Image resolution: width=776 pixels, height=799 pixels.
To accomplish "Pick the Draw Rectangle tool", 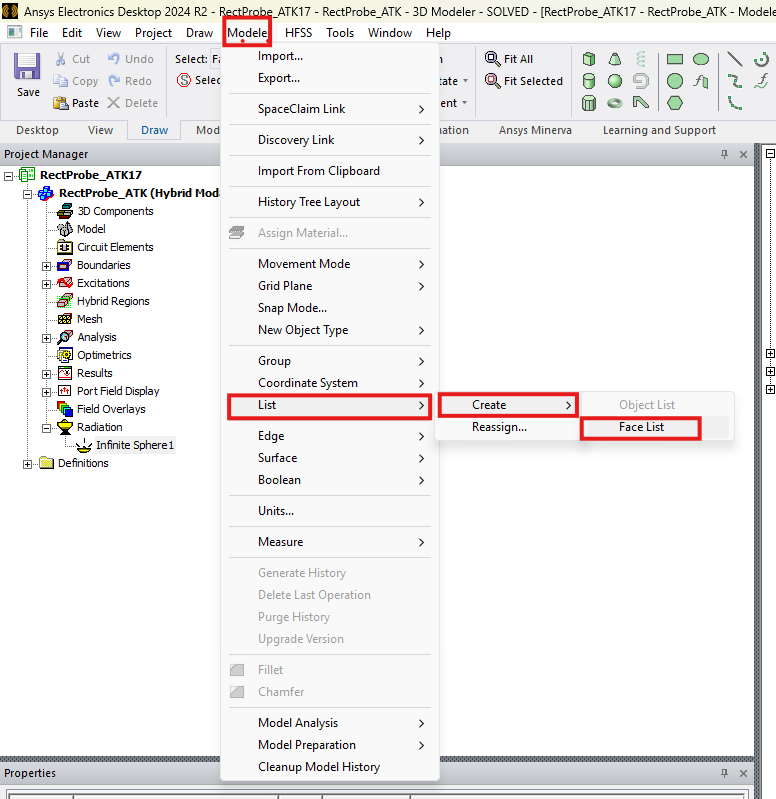I will tap(675, 60).
